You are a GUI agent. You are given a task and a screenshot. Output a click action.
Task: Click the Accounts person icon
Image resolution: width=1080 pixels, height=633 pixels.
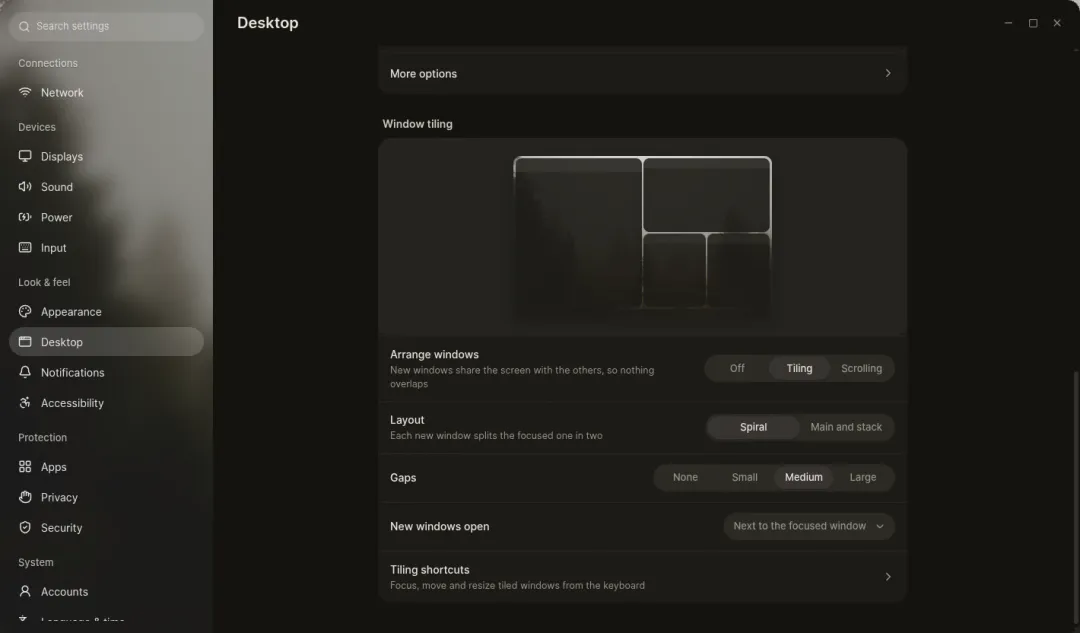click(x=25, y=591)
